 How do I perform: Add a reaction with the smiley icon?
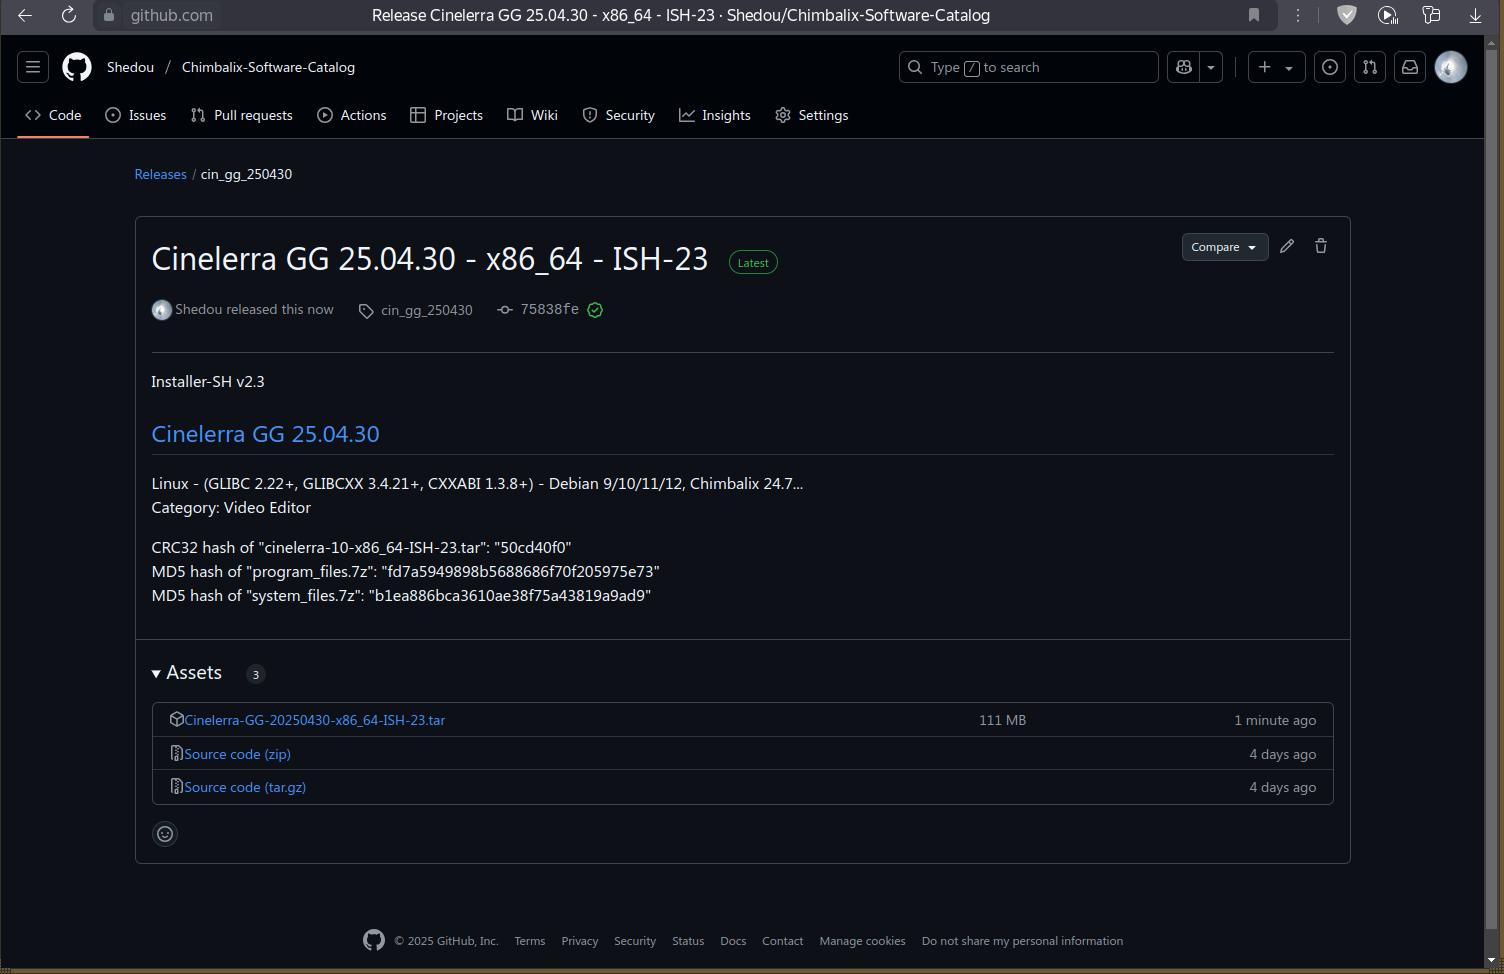[x=165, y=834]
